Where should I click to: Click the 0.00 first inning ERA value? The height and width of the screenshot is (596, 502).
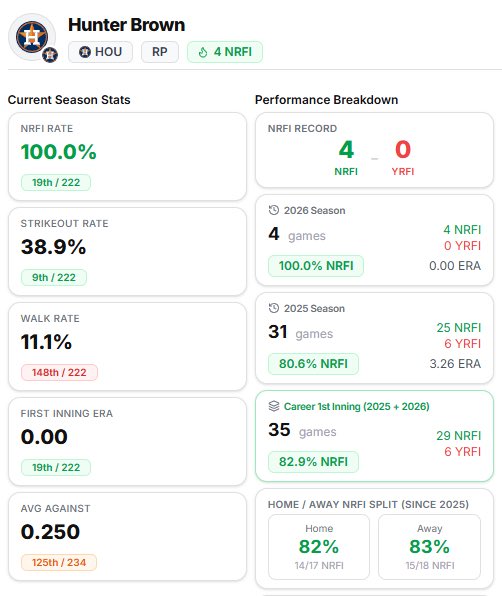tap(44, 437)
